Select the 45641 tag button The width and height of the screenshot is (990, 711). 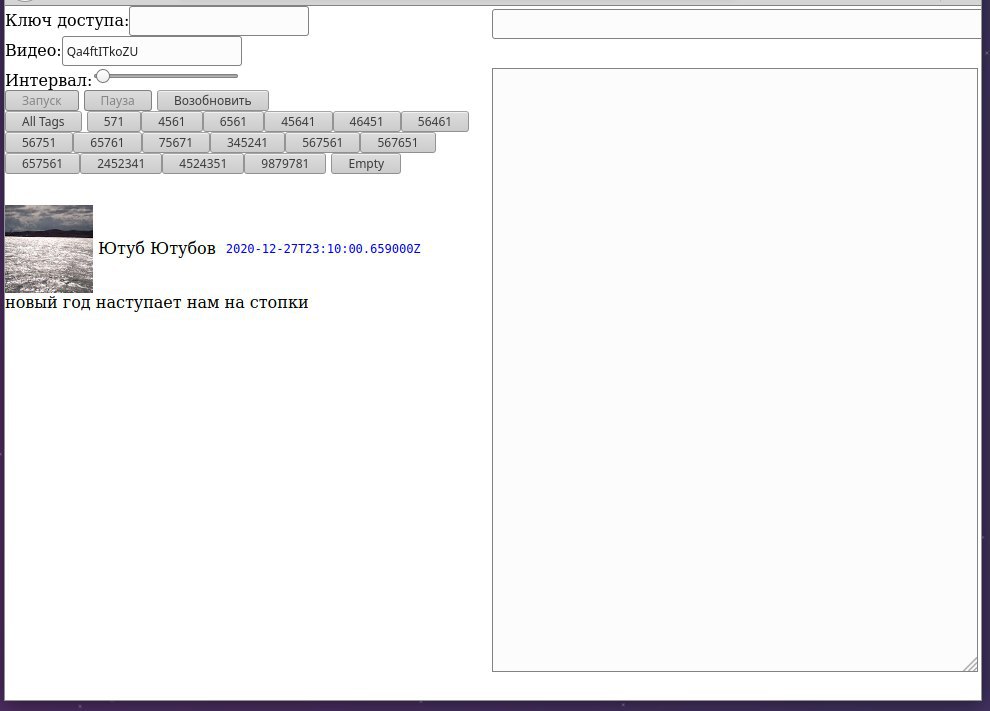pyautogui.click(x=298, y=121)
